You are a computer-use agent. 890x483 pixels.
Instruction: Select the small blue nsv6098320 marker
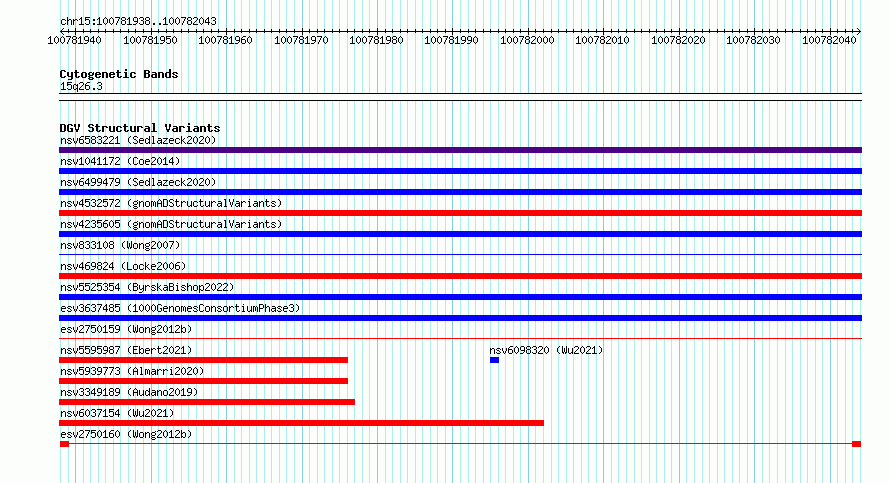point(494,360)
